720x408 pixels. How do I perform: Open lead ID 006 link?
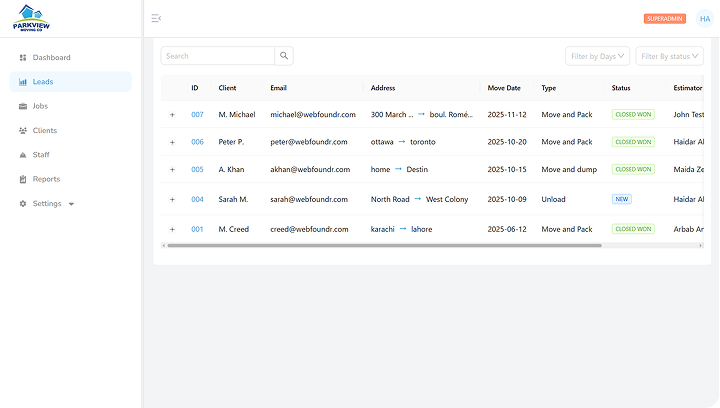pos(197,142)
